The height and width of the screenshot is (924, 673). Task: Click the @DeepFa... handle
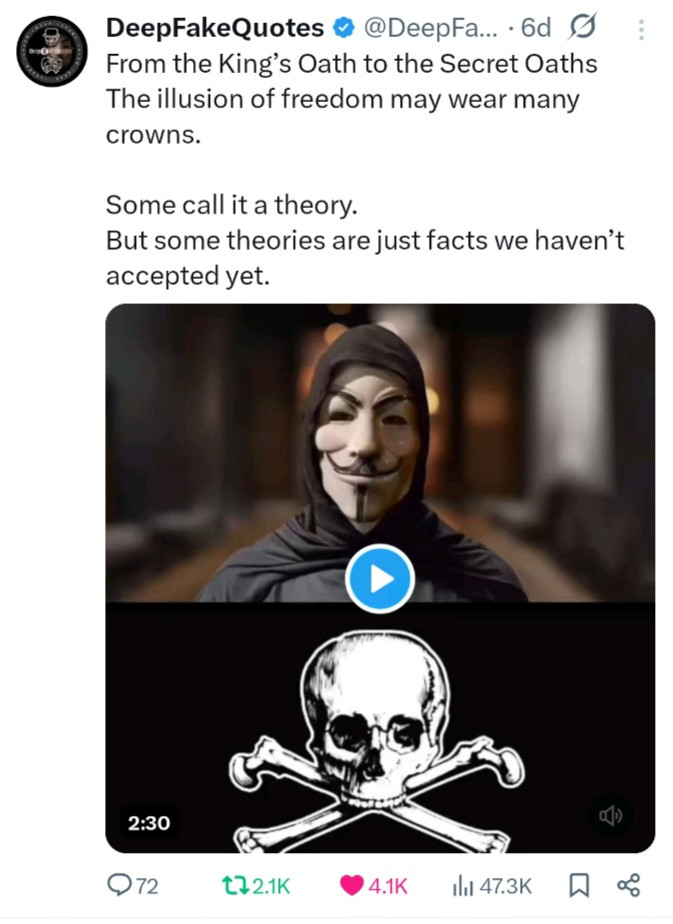(430, 28)
